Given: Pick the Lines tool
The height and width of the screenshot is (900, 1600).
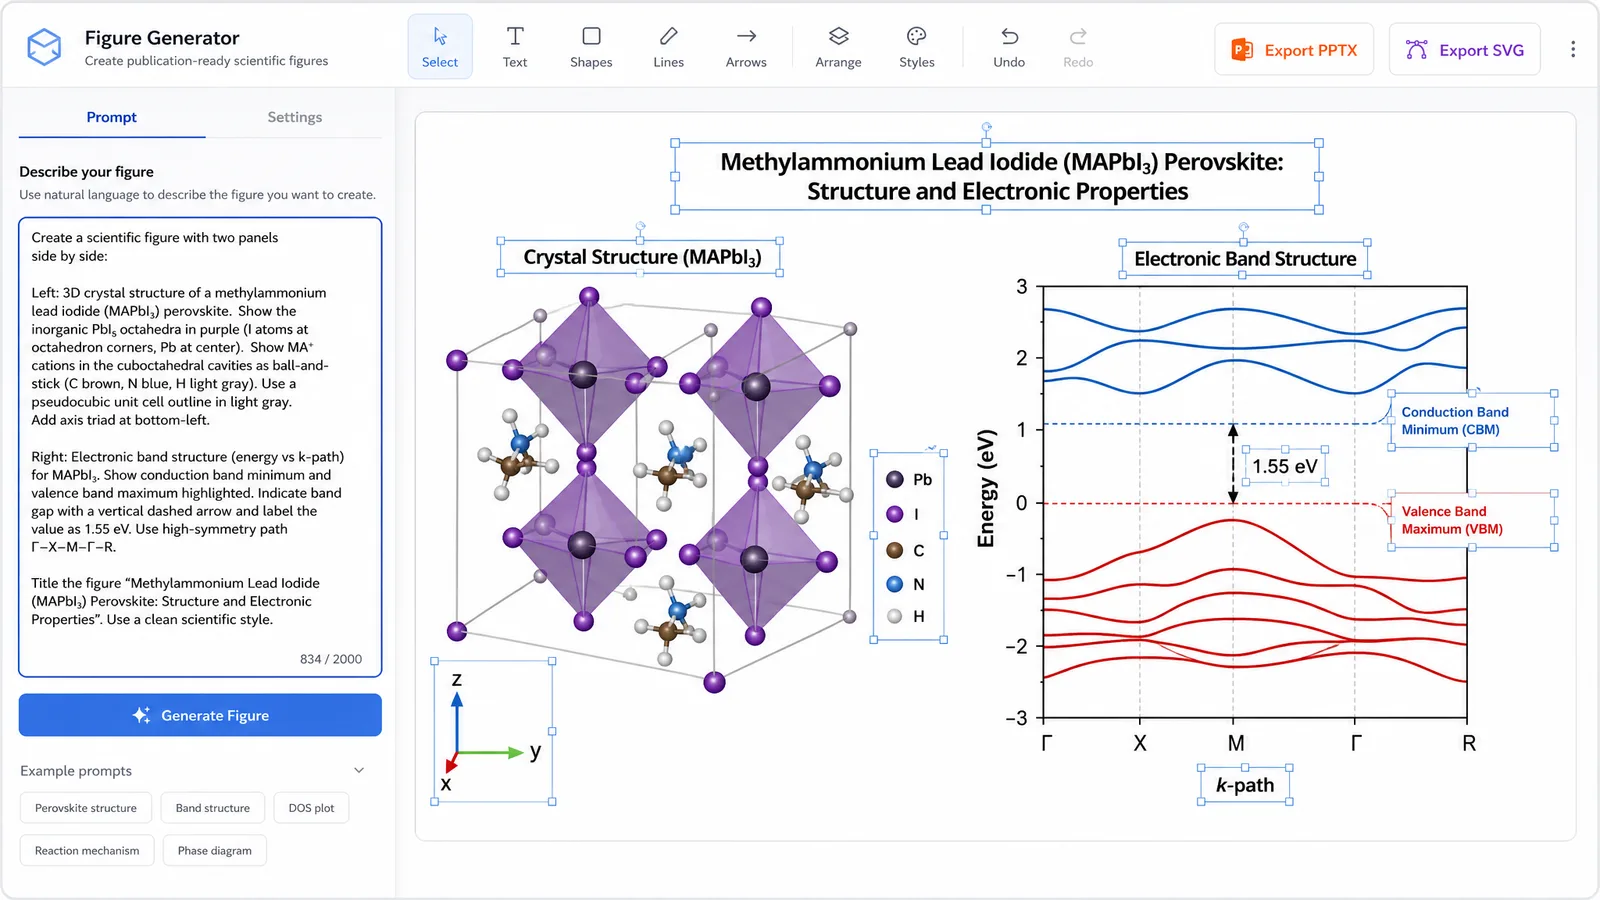Looking at the screenshot, I should click(669, 47).
